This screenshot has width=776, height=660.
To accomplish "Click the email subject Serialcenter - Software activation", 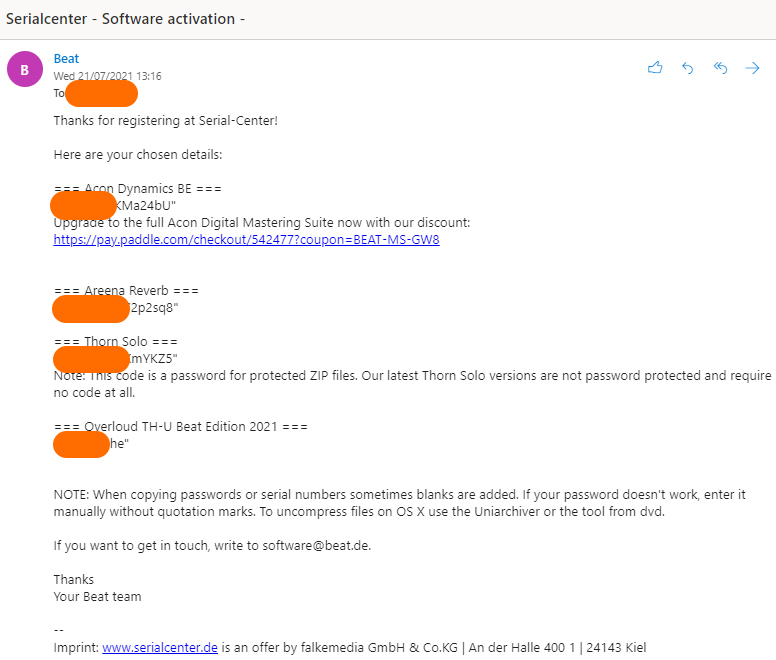I will (126, 19).
